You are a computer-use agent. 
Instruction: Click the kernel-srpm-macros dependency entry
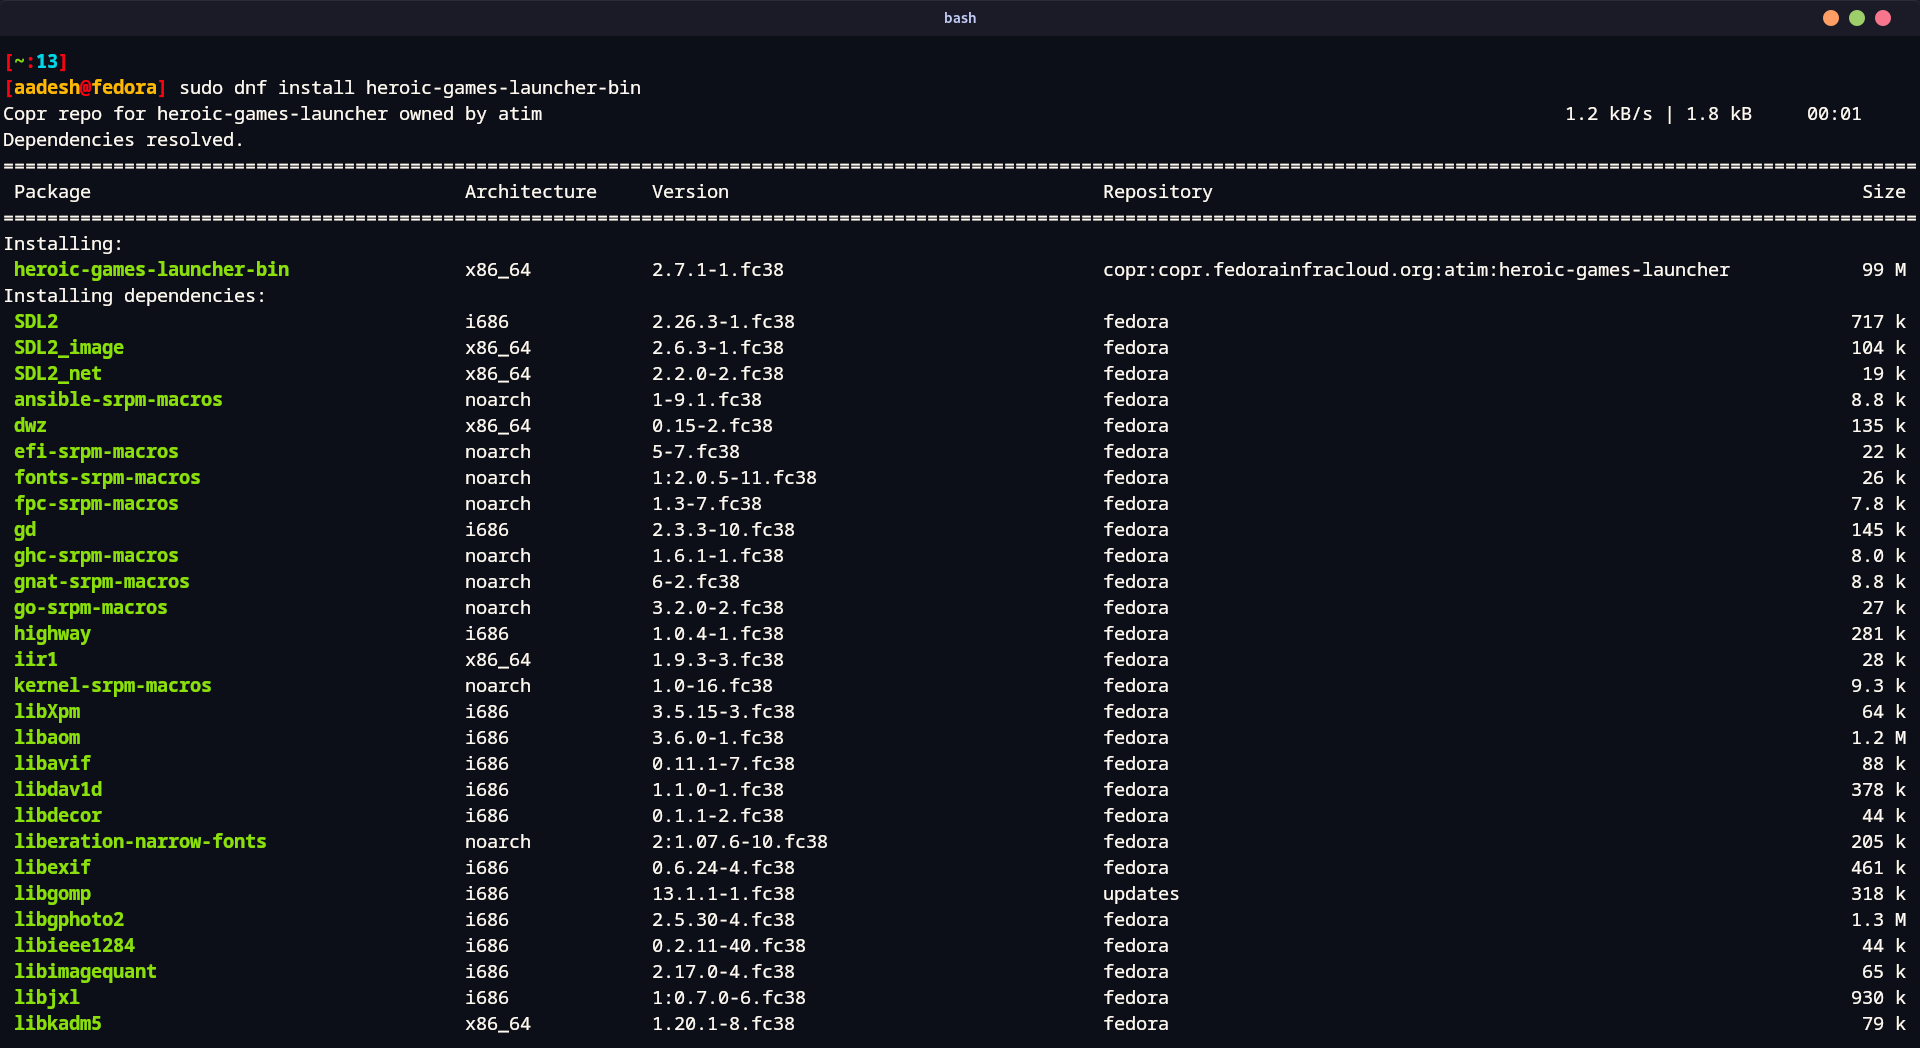tap(112, 685)
